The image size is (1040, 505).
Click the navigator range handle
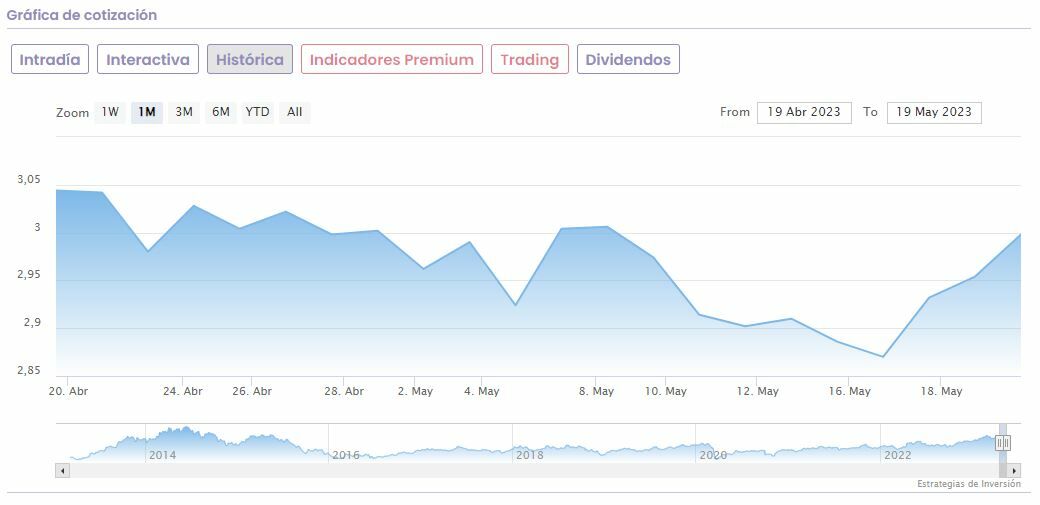tap(1002, 443)
